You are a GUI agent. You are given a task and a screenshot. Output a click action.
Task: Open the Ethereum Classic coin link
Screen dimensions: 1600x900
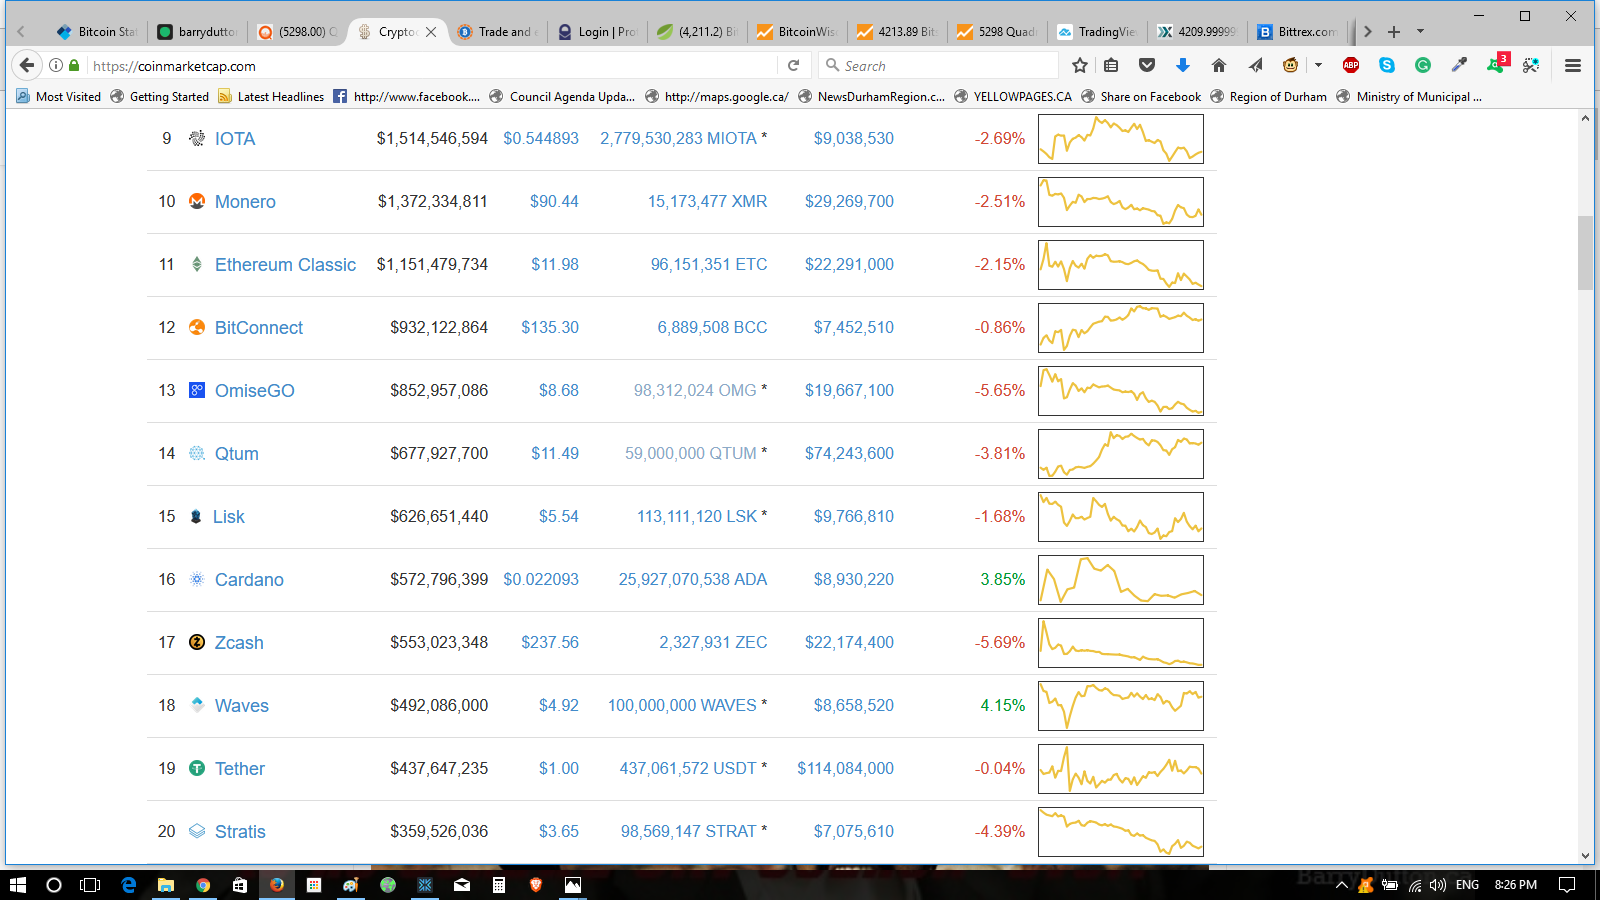click(285, 265)
